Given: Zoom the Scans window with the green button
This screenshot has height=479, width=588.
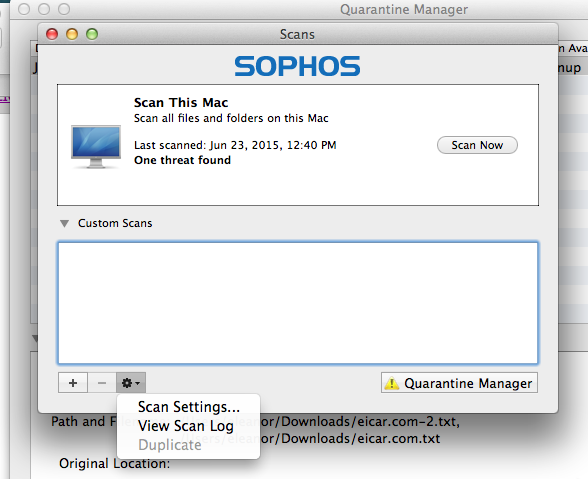Looking at the screenshot, I should [92, 34].
